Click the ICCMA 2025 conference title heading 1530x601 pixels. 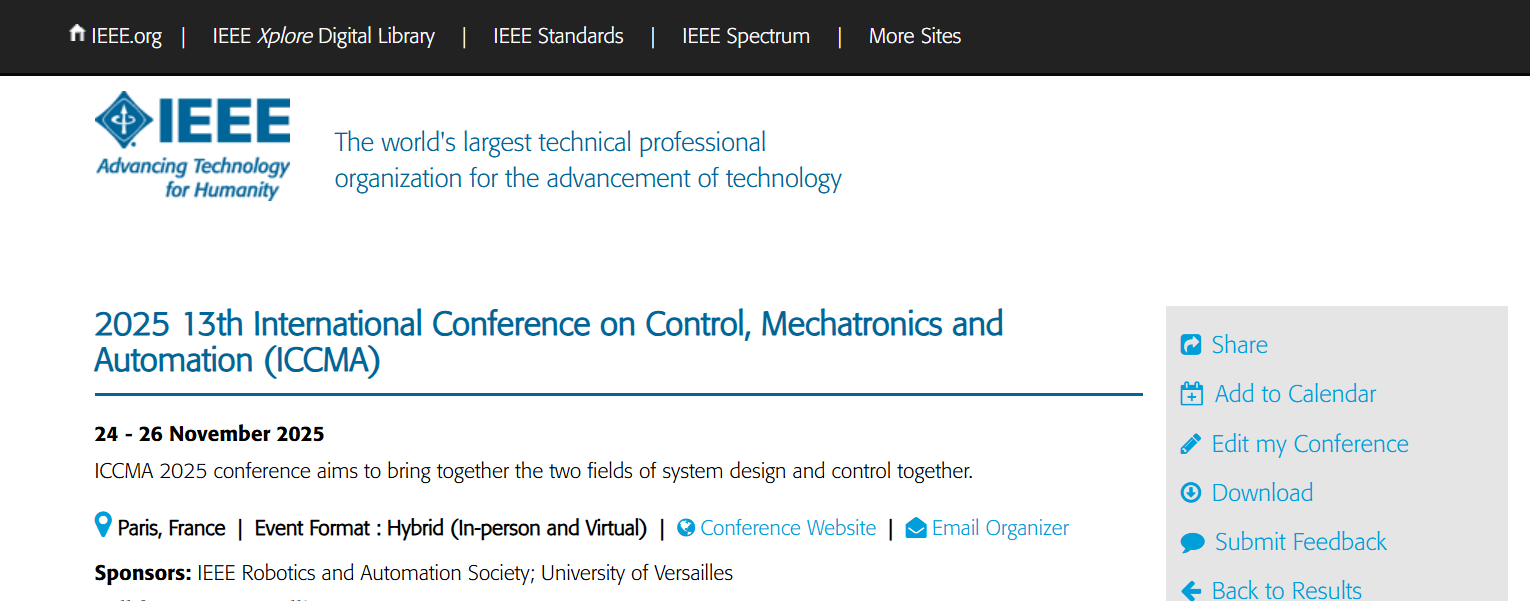tap(549, 342)
